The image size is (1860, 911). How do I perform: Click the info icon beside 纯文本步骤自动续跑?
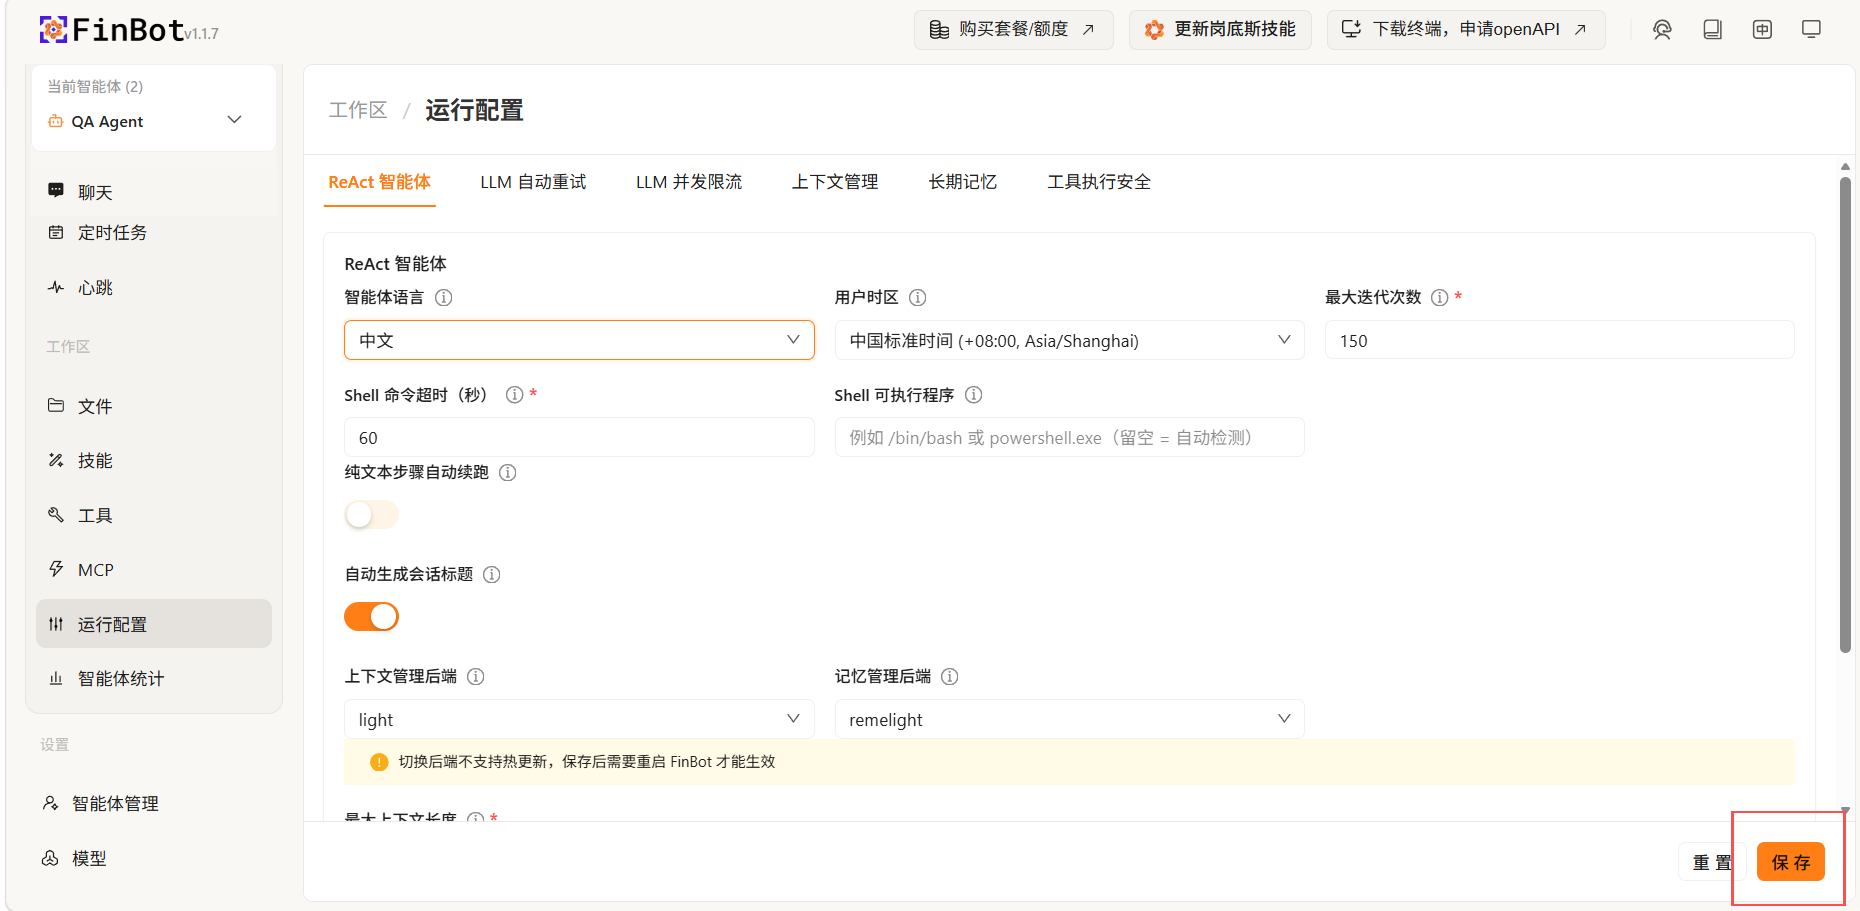pos(508,472)
